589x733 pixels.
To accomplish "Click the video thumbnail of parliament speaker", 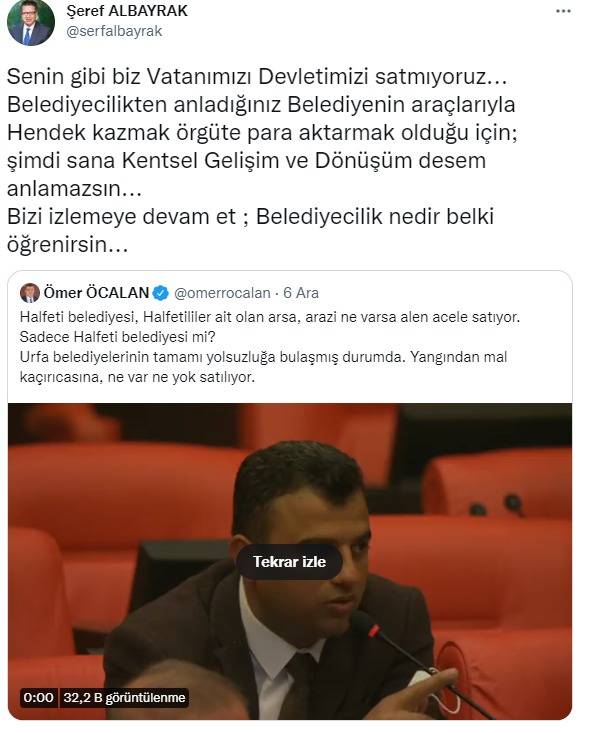I will pos(290,561).
